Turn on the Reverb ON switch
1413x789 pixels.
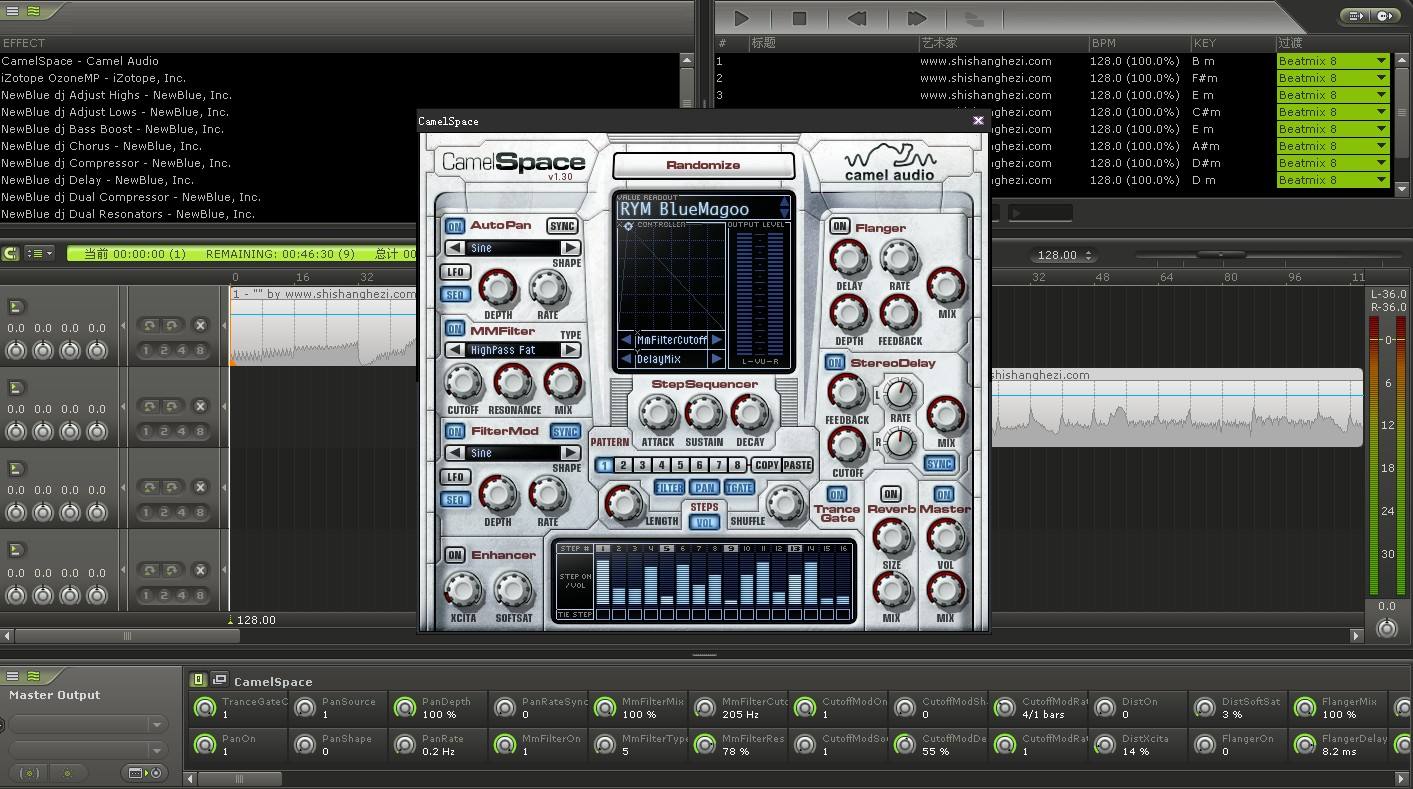tap(890, 494)
